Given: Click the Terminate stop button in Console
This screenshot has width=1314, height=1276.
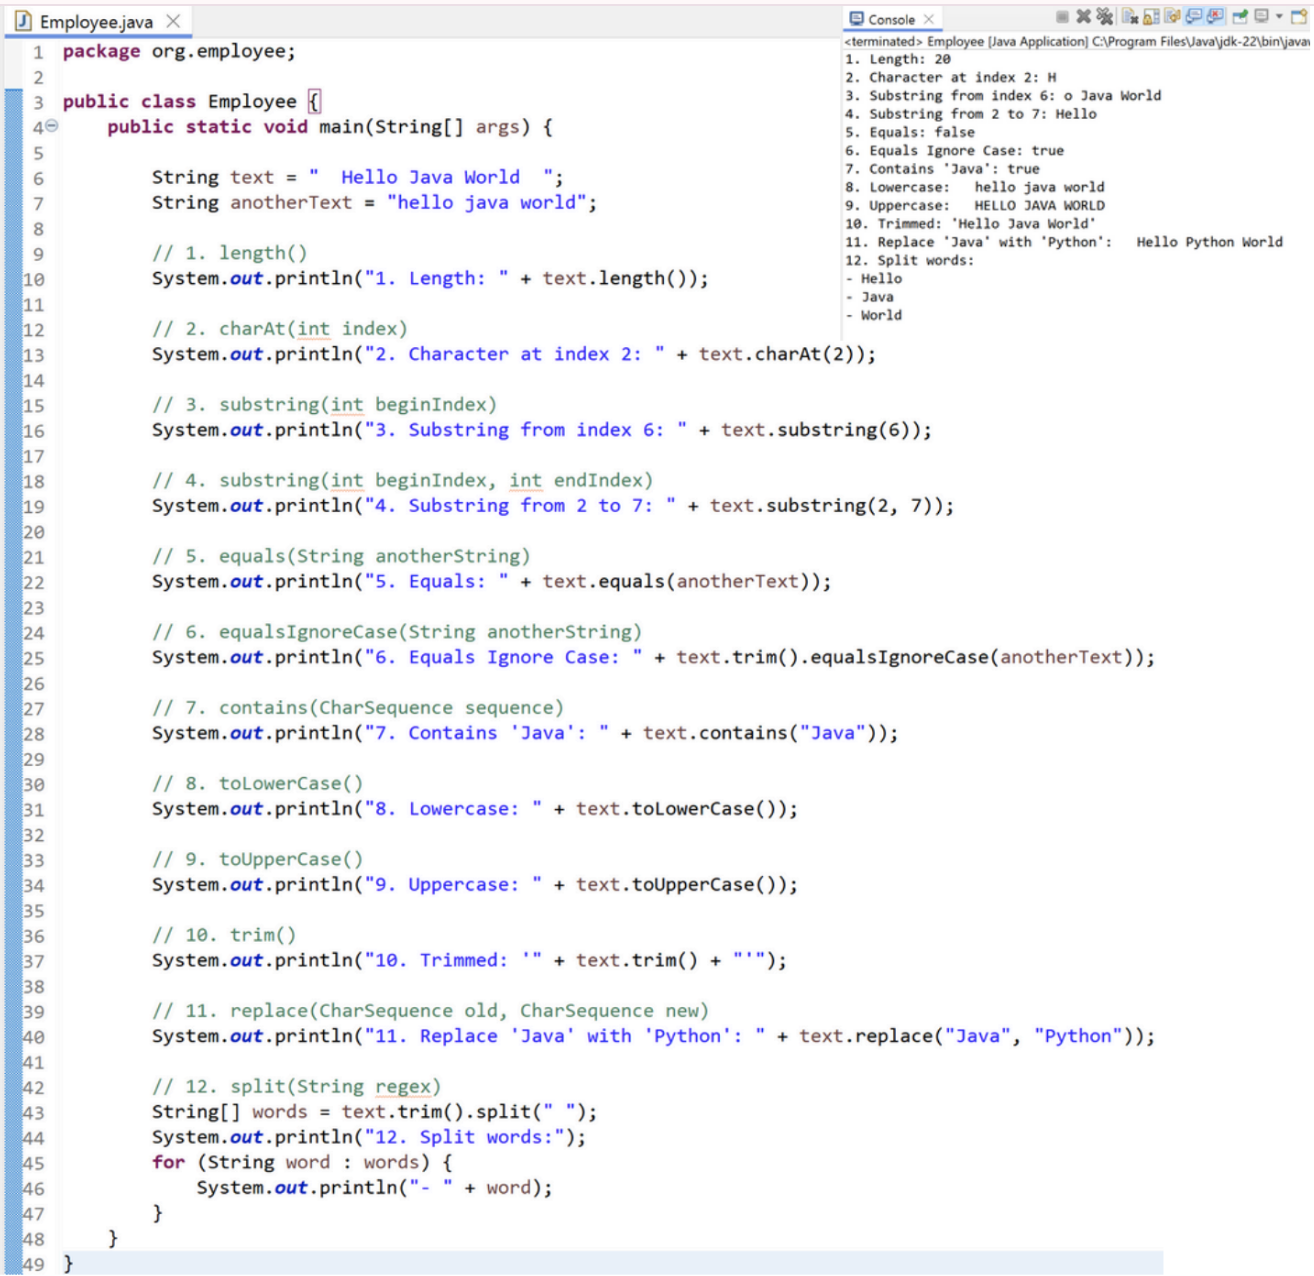Looking at the screenshot, I should [x=1063, y=16].
